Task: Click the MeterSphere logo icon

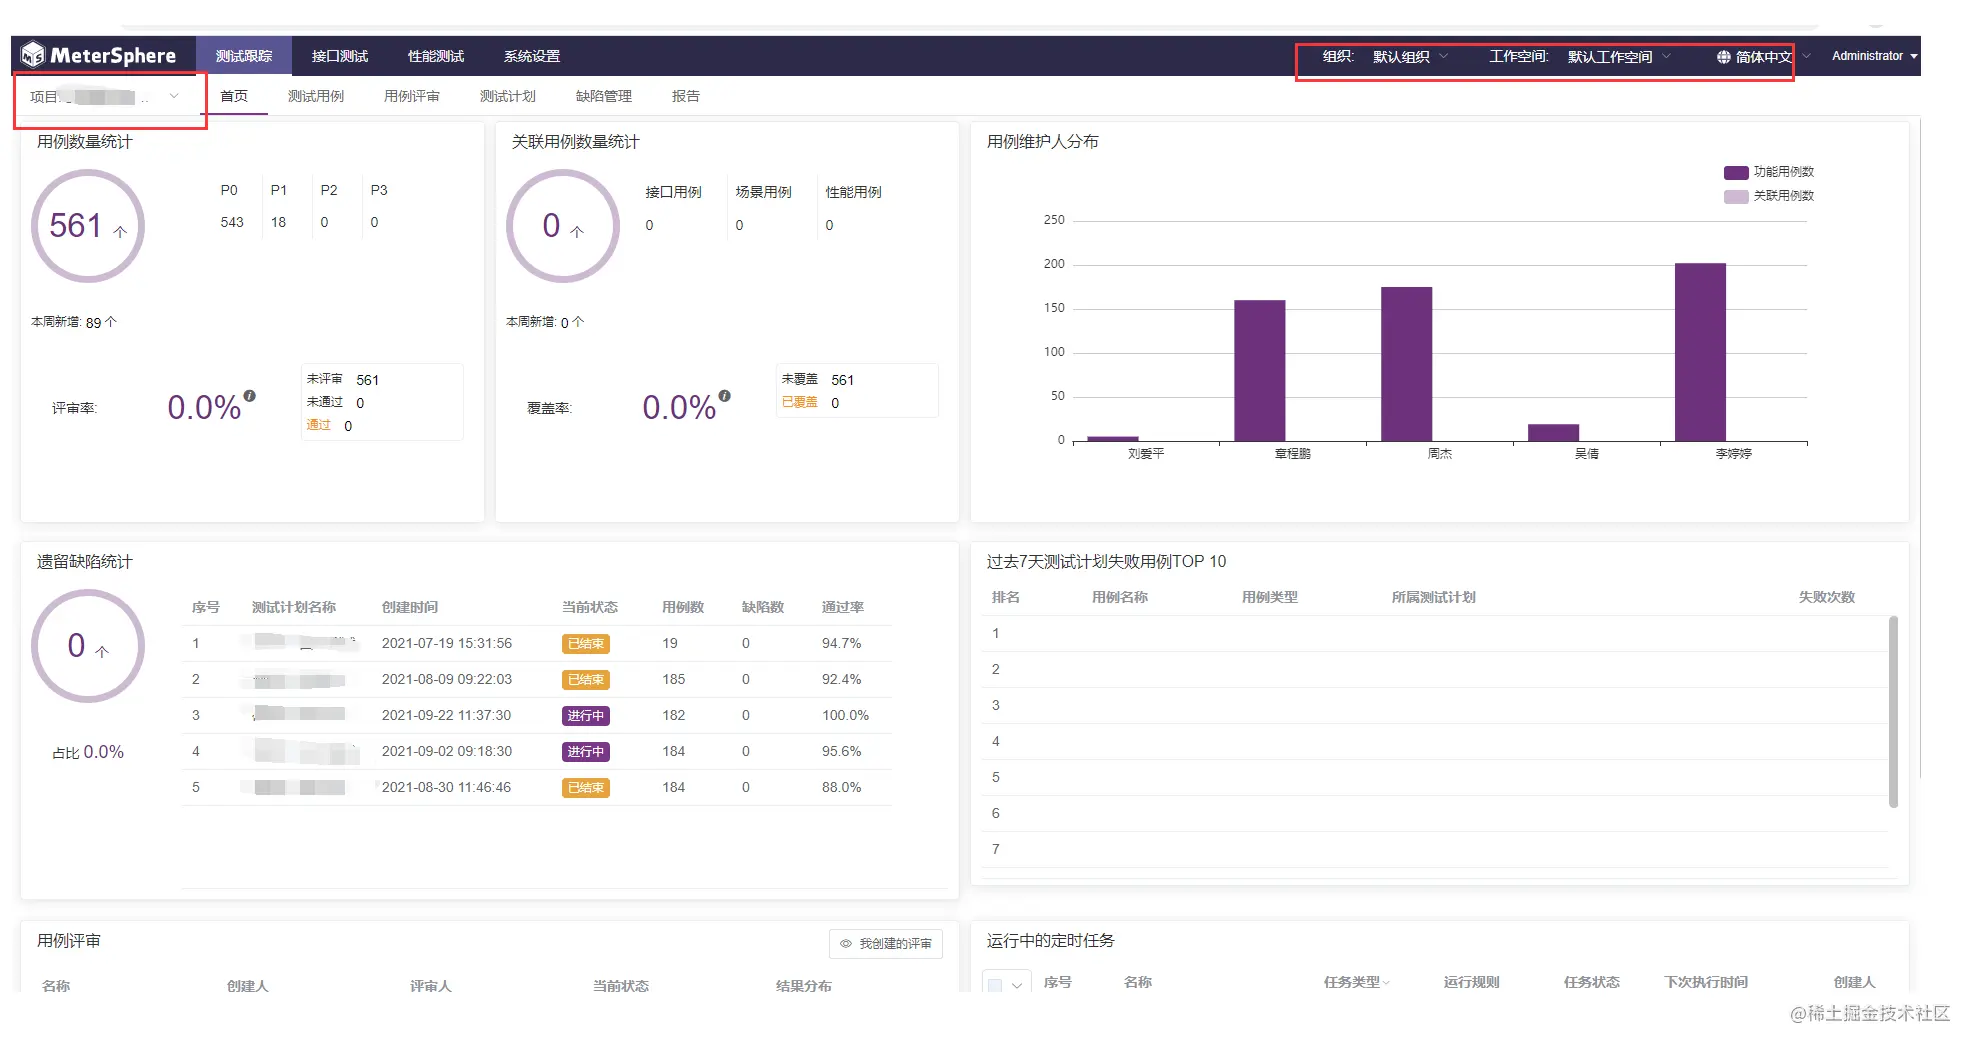Action: (x=33, y=54)
